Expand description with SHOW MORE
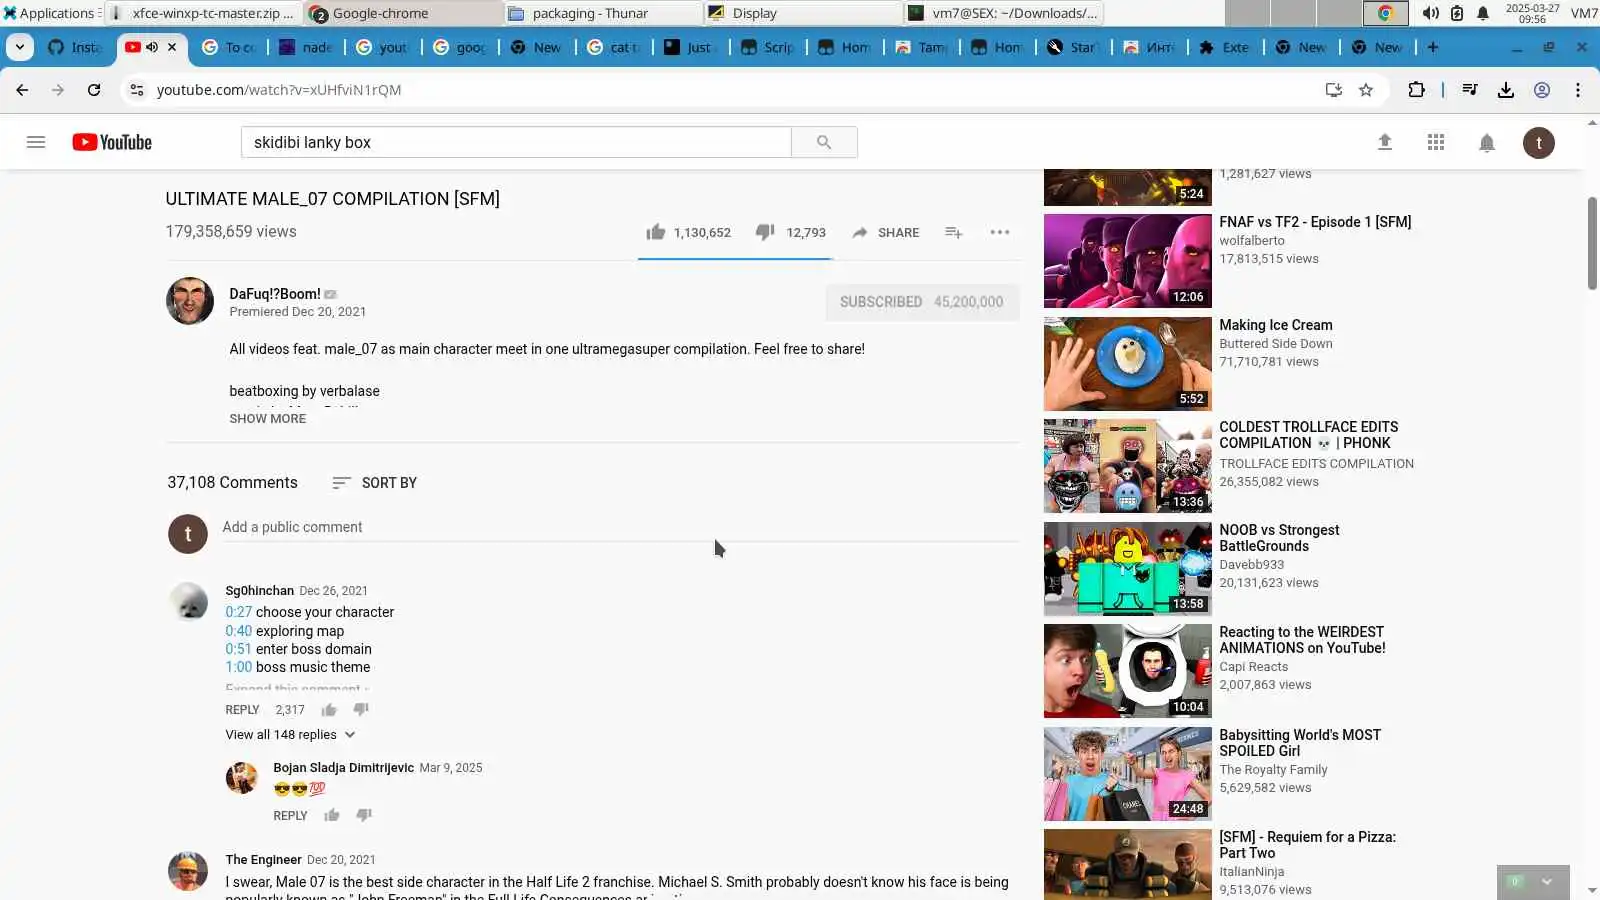The image size is (1600, 900). (268, 419)
